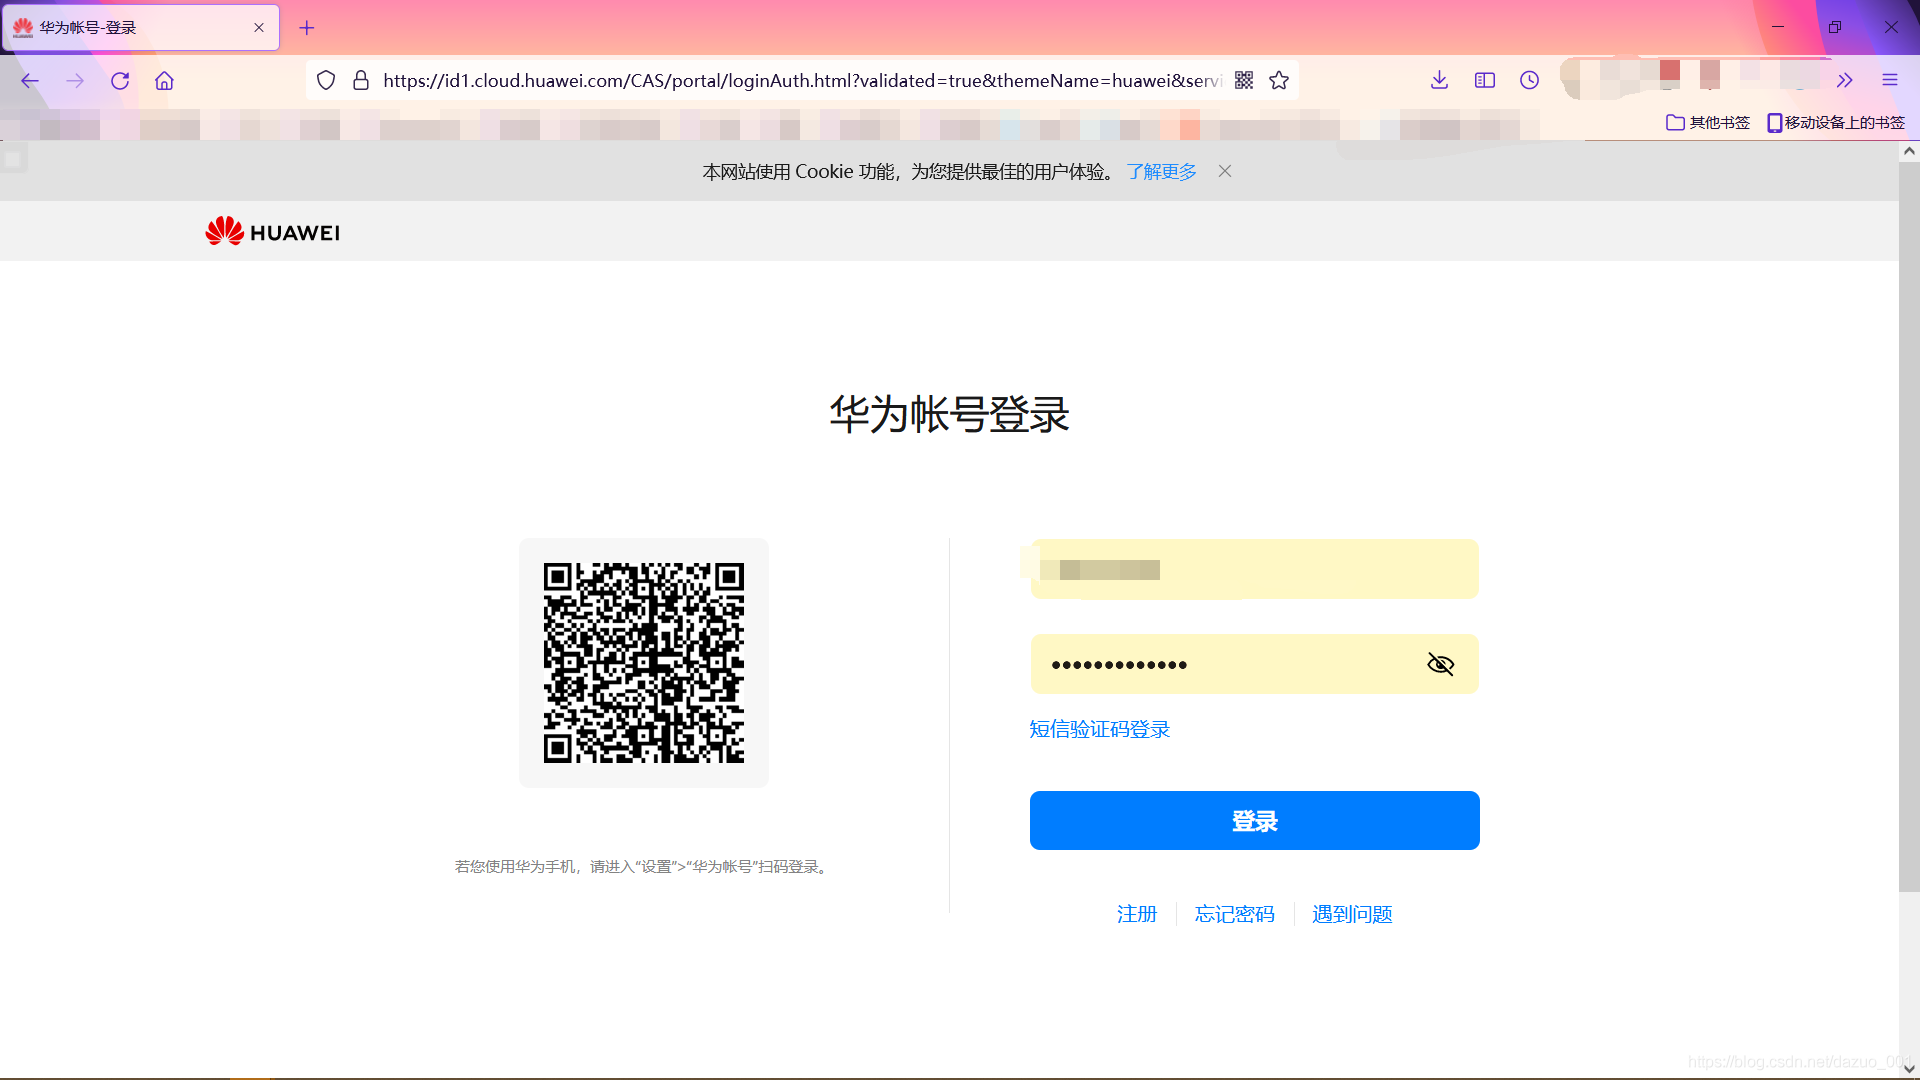The image size is (1920, 1080).
Task: Close the 华为帐号-登录 tab
Action: [x=259, y=28]
